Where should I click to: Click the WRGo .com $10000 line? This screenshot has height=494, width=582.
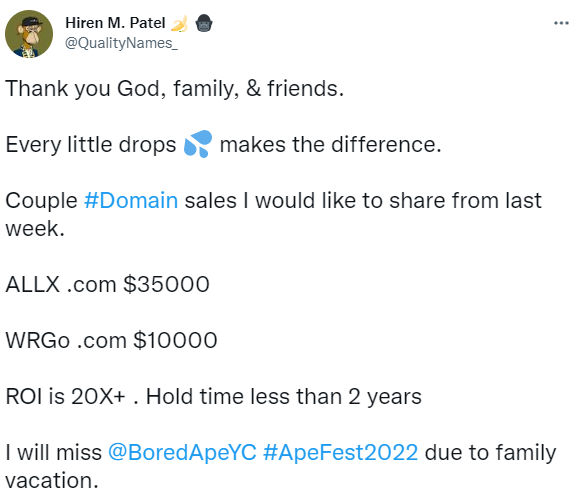pos(111,340)
